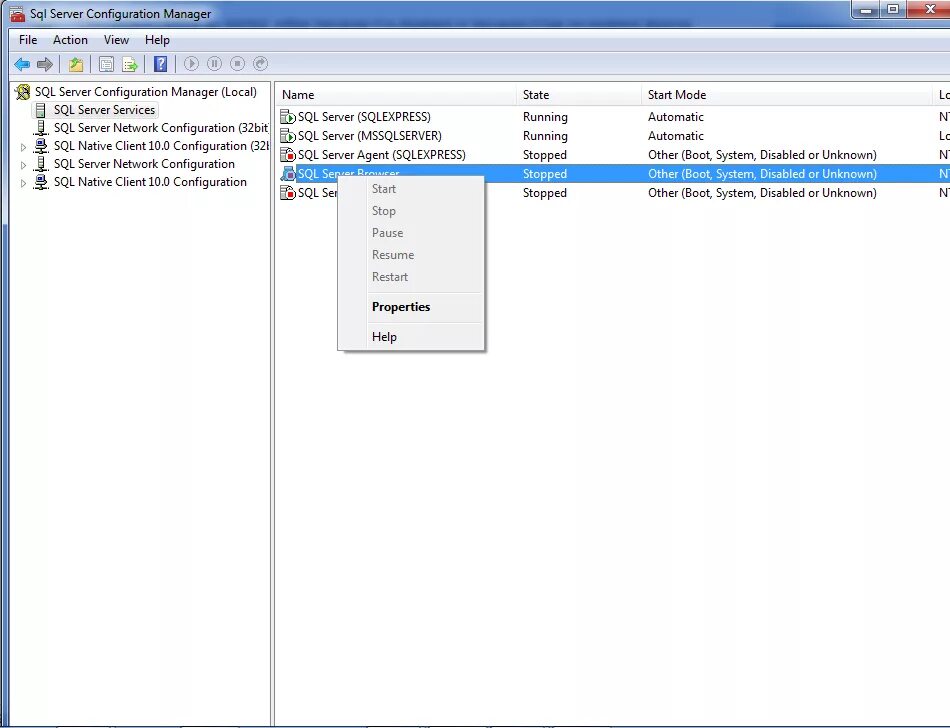Image resolution: width=950 pixels, height=728 pixels.
Task: Choose Help in the context menu
Action: click(384, 337)
